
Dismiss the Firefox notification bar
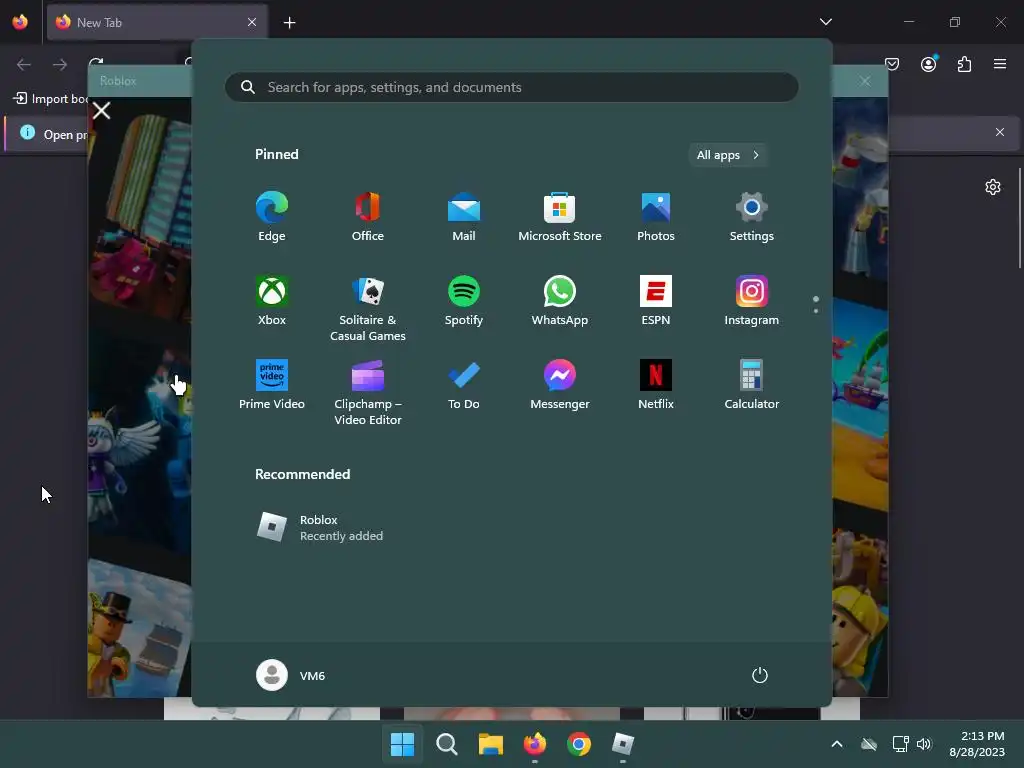tap(1000, 133)
